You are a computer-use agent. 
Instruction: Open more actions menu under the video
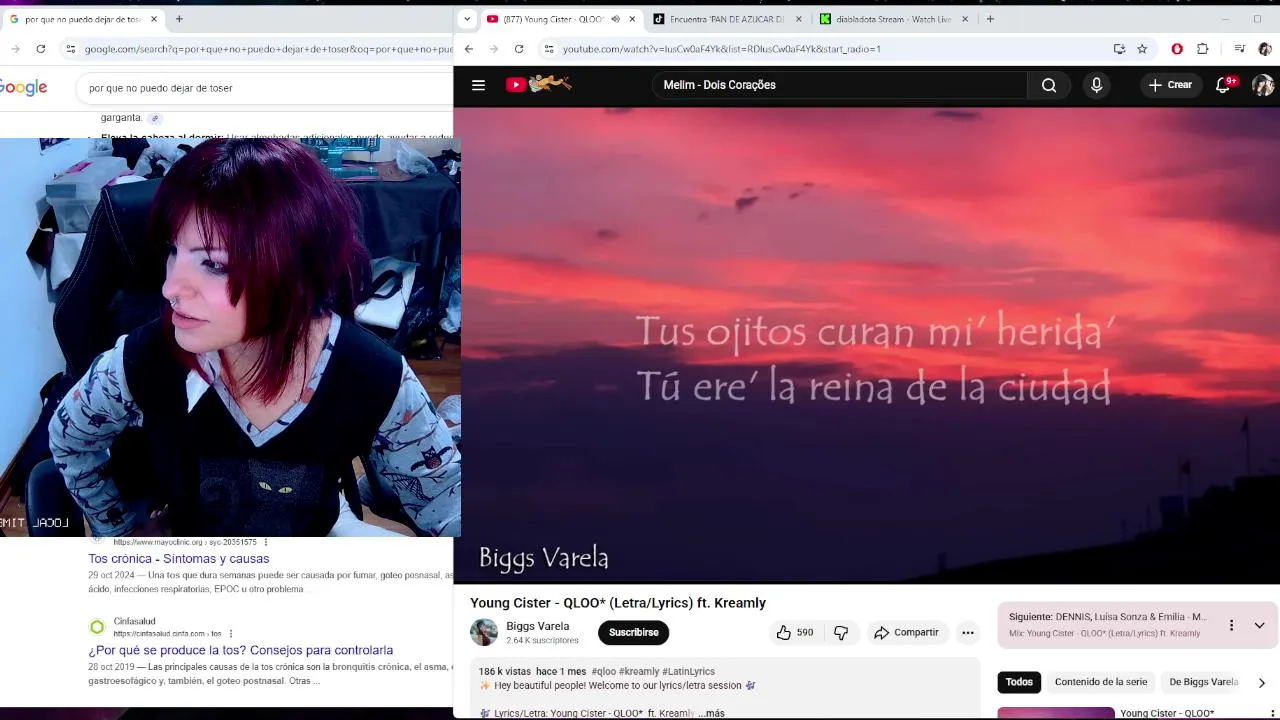[x=967, y=632]
